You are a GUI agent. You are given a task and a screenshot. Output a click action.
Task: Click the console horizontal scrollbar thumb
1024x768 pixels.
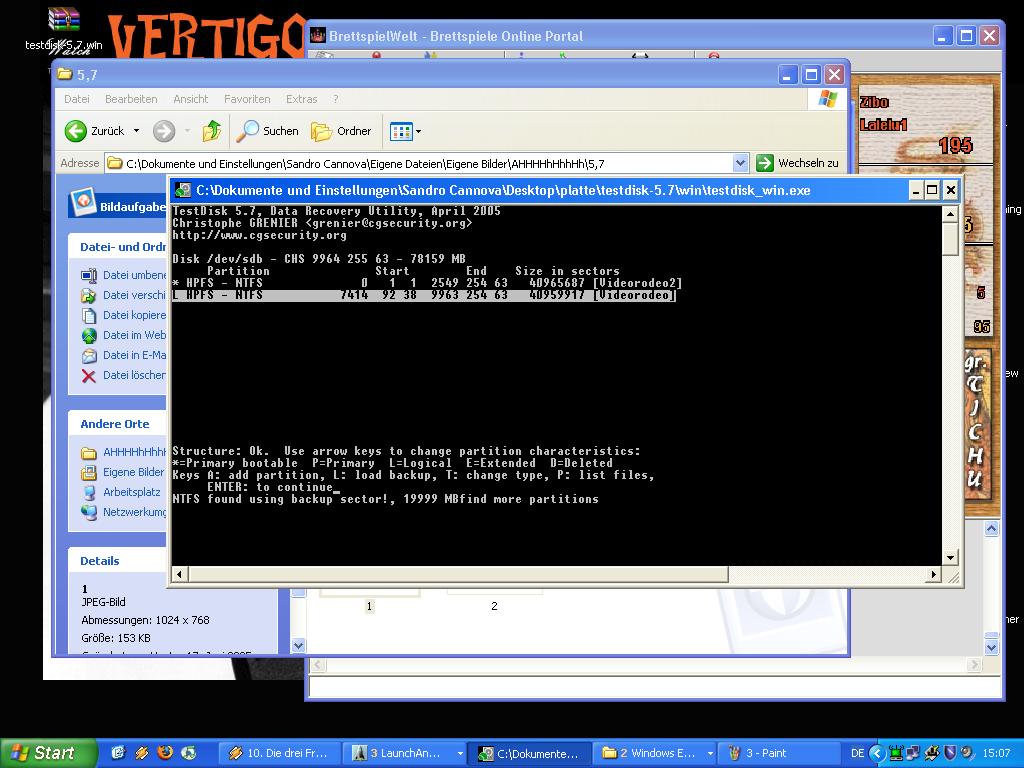(458, 575)
